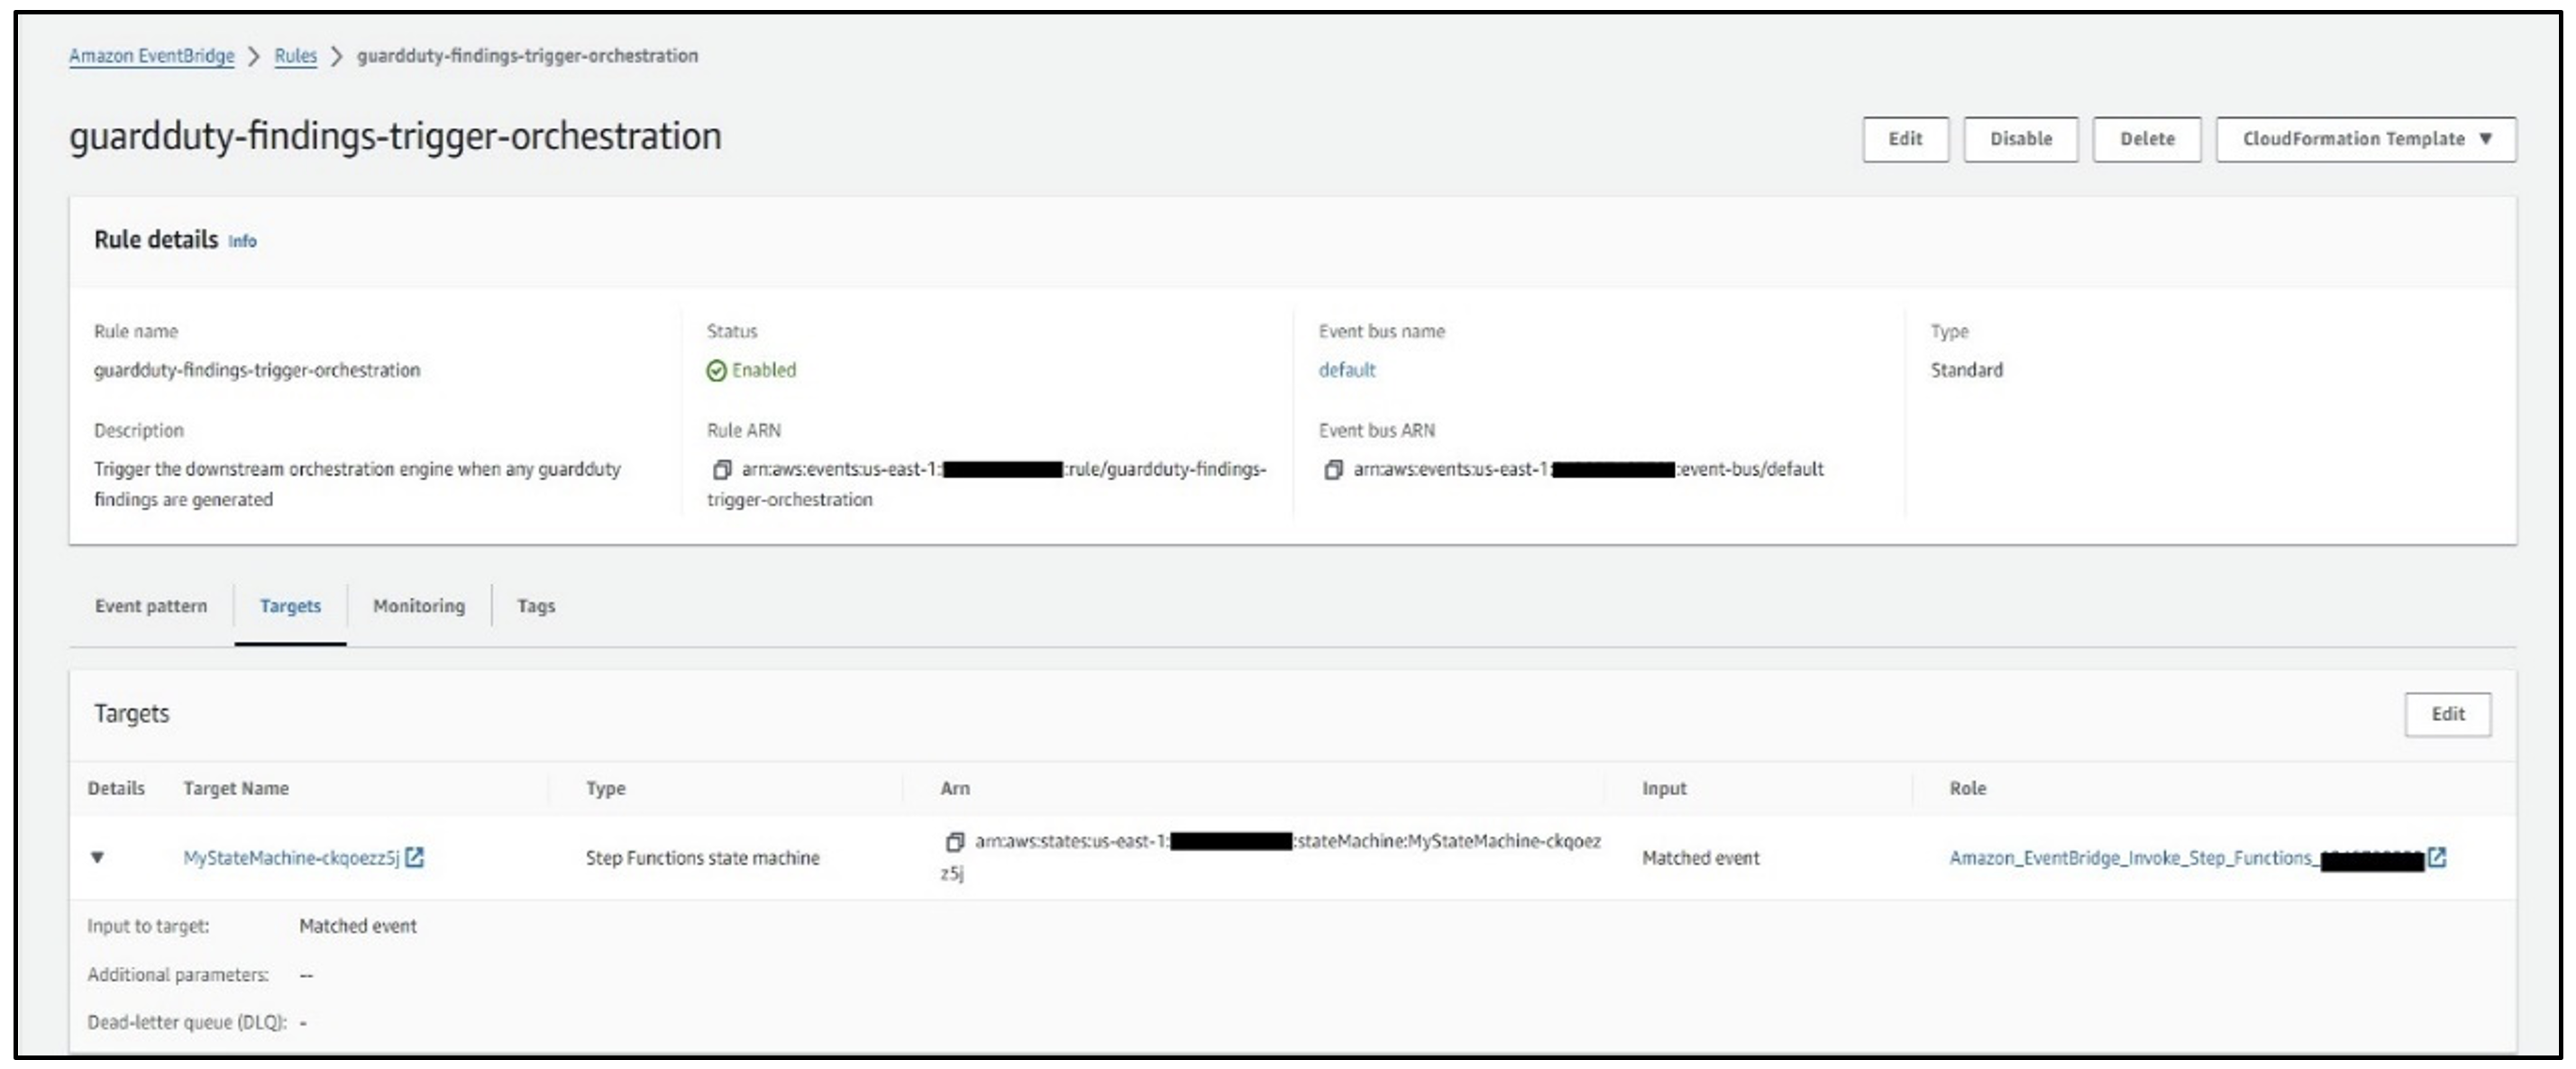This screenshot has height=1069, width=2576.
Task: Click the Info link beside Rule details
Action: (242, 241)
